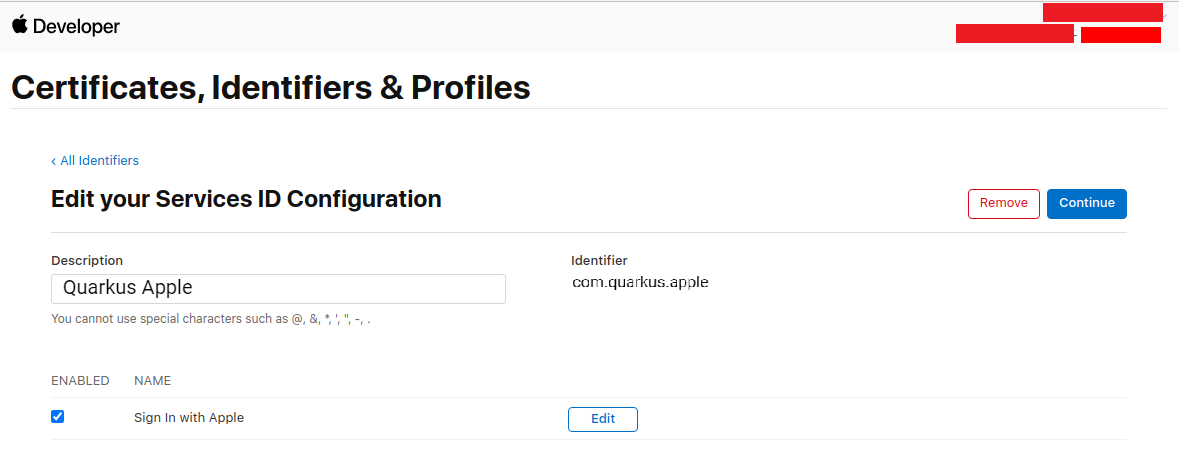Open the redacted account name dropdown

point(1102,13)
